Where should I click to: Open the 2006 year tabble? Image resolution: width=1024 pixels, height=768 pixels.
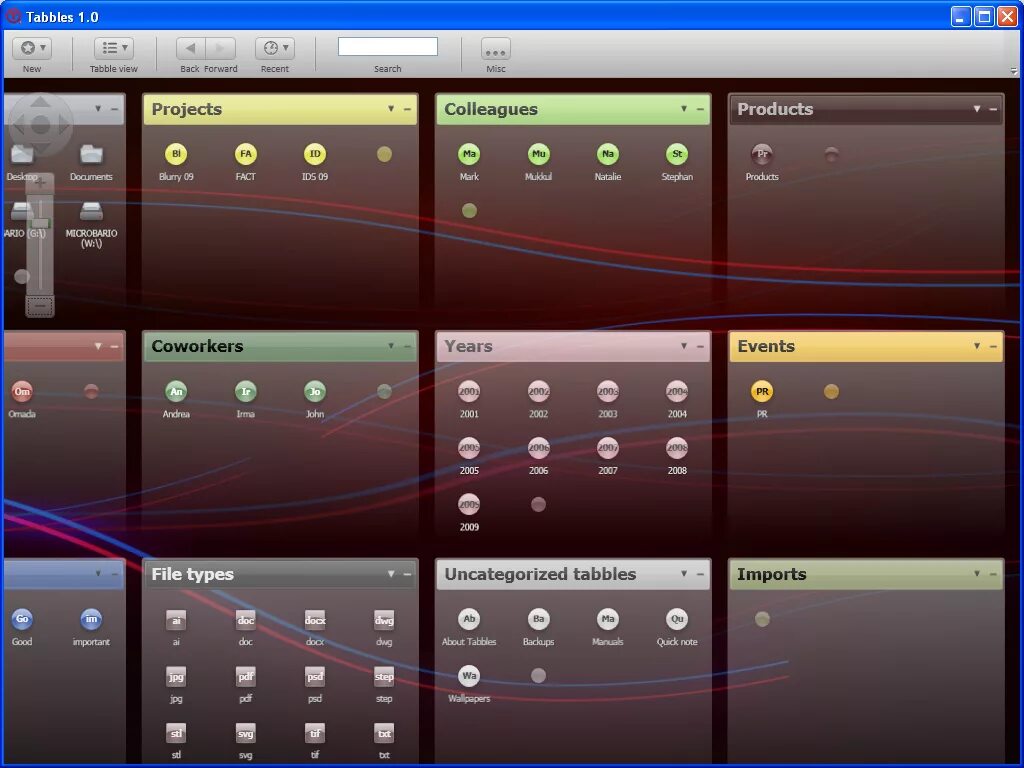tap(538, 448)
